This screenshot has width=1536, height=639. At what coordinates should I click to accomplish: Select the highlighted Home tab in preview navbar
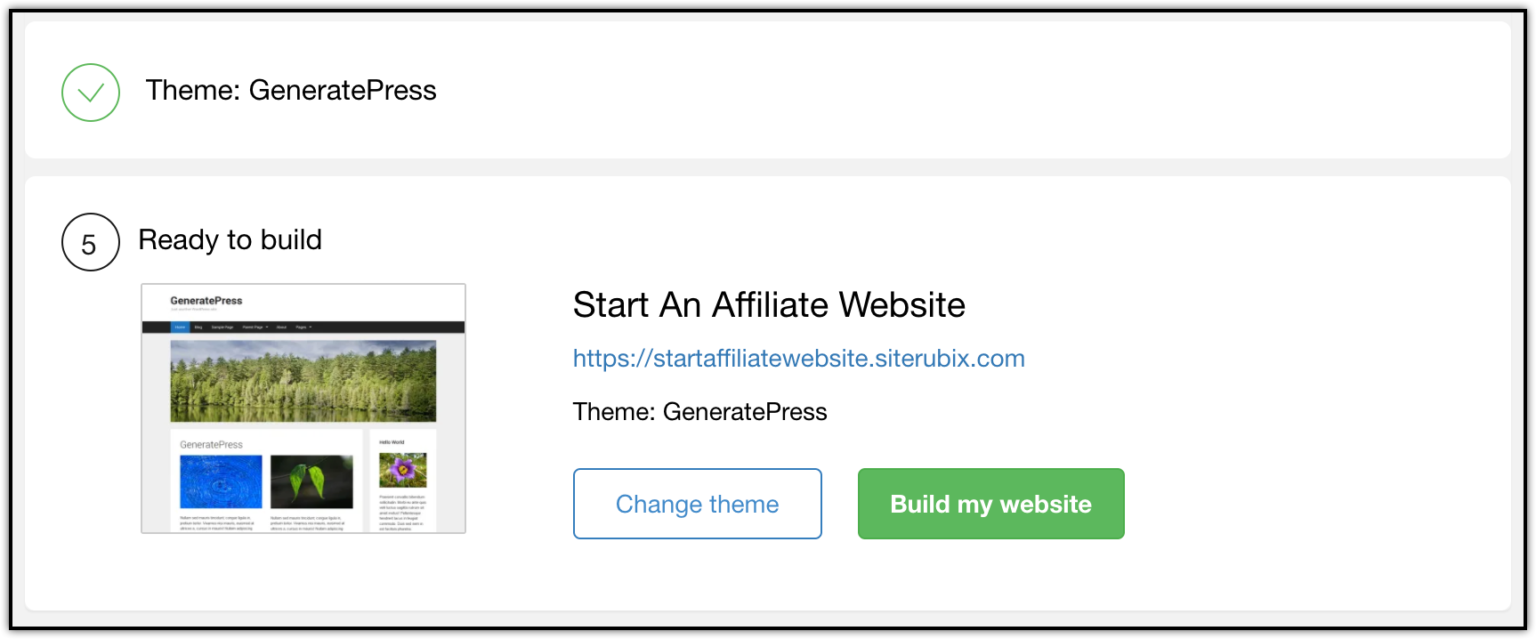(x=180, y=327)
